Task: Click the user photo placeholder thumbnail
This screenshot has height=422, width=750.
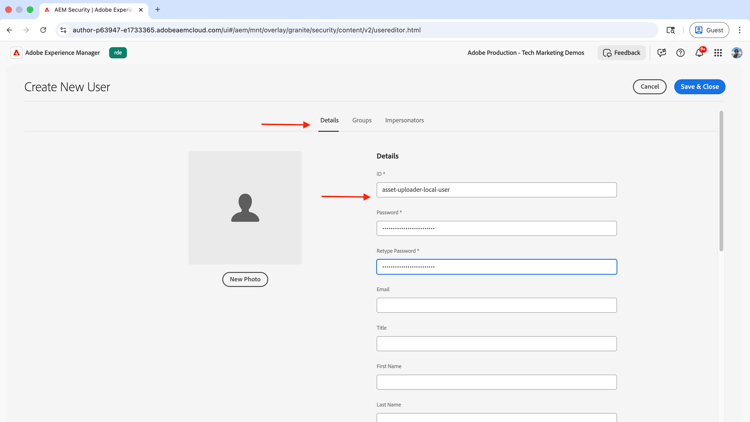Action: 245,208
